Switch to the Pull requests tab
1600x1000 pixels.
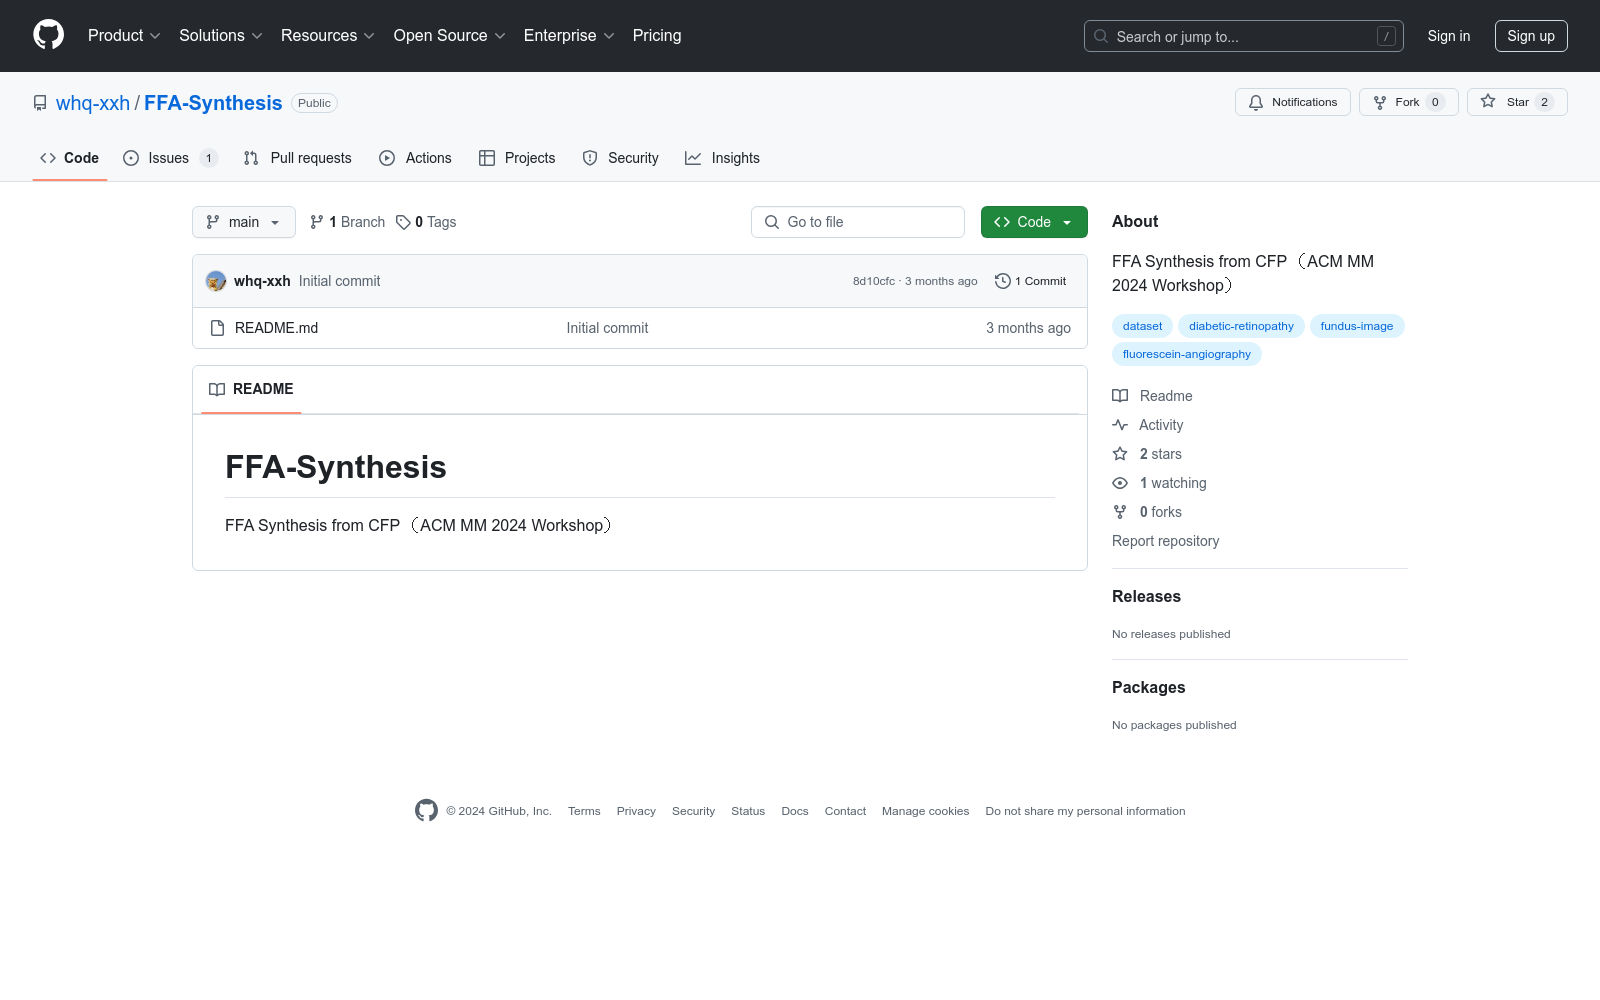pos(298,158)
